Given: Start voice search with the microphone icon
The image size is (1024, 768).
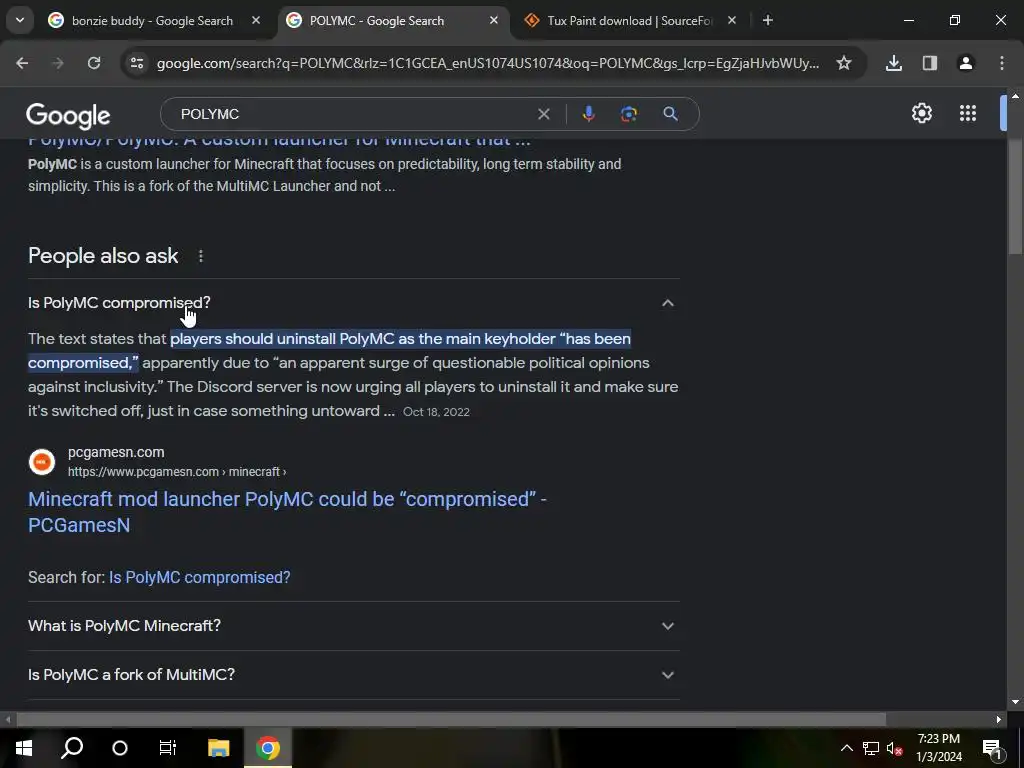Looking at the screenshot, I should click(x=588, y=114).
